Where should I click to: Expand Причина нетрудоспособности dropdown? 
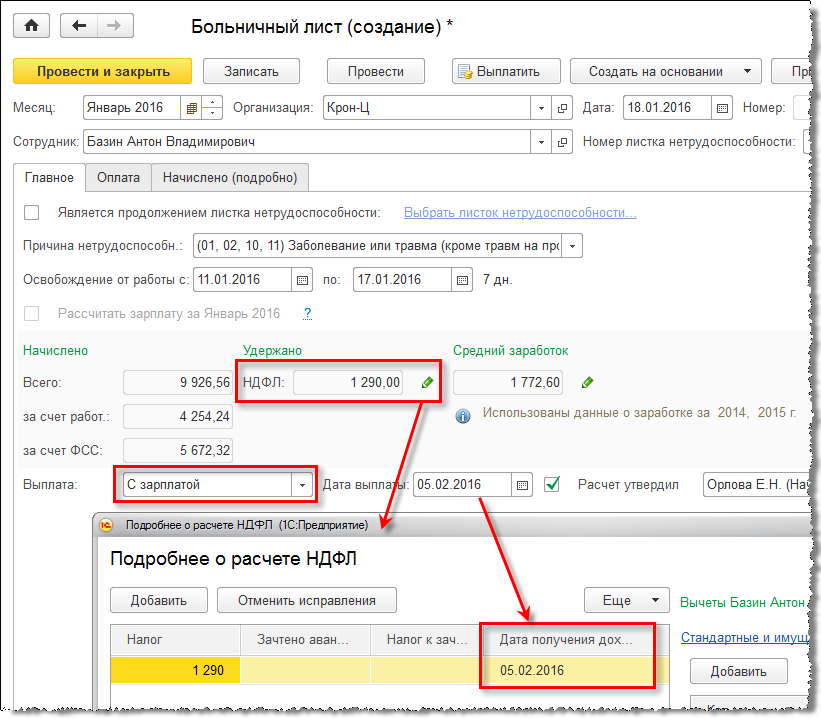pyautogui.click(x=571, y=245)
